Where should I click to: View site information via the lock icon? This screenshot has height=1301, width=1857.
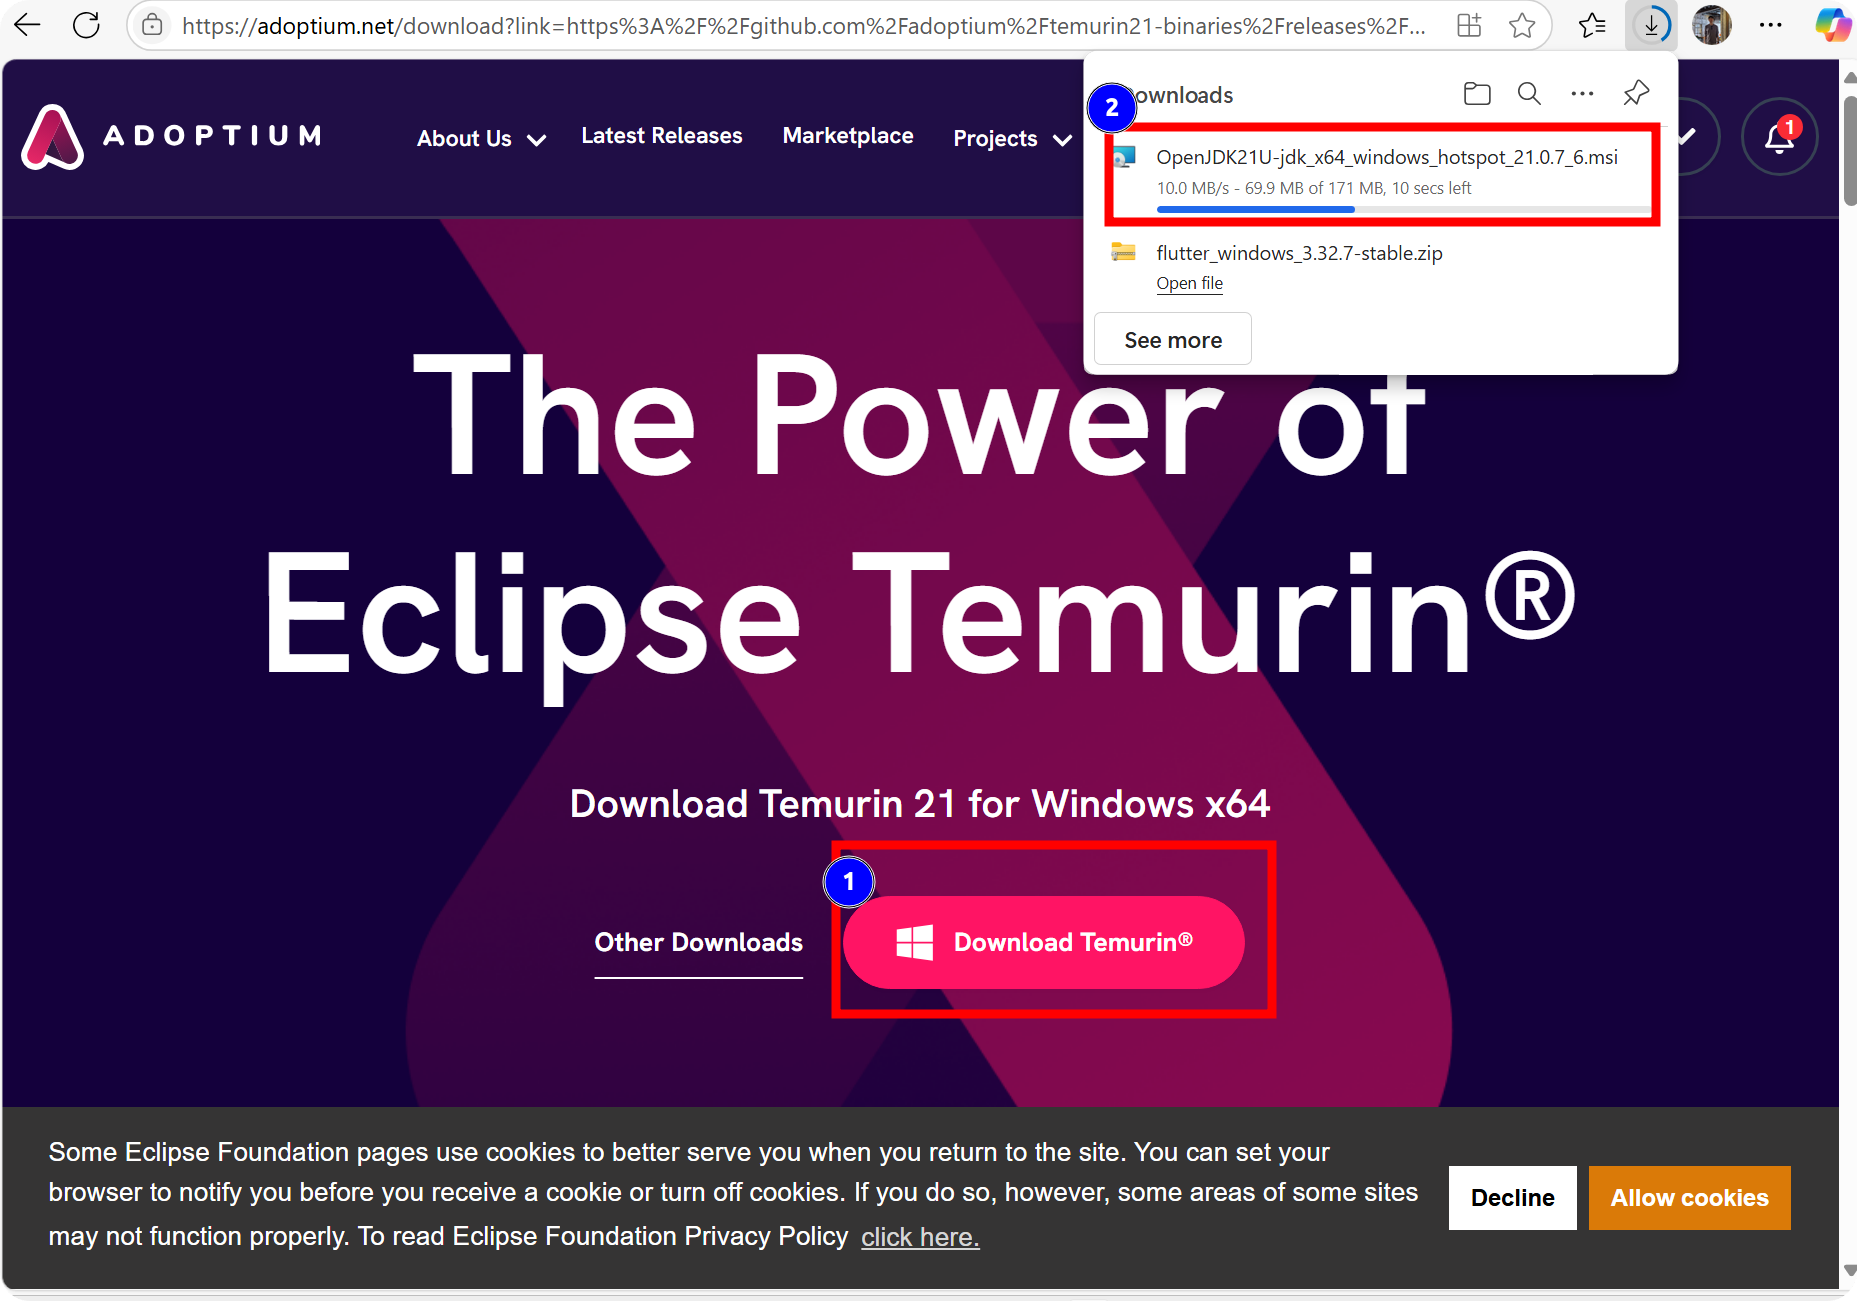click(152, 25)
